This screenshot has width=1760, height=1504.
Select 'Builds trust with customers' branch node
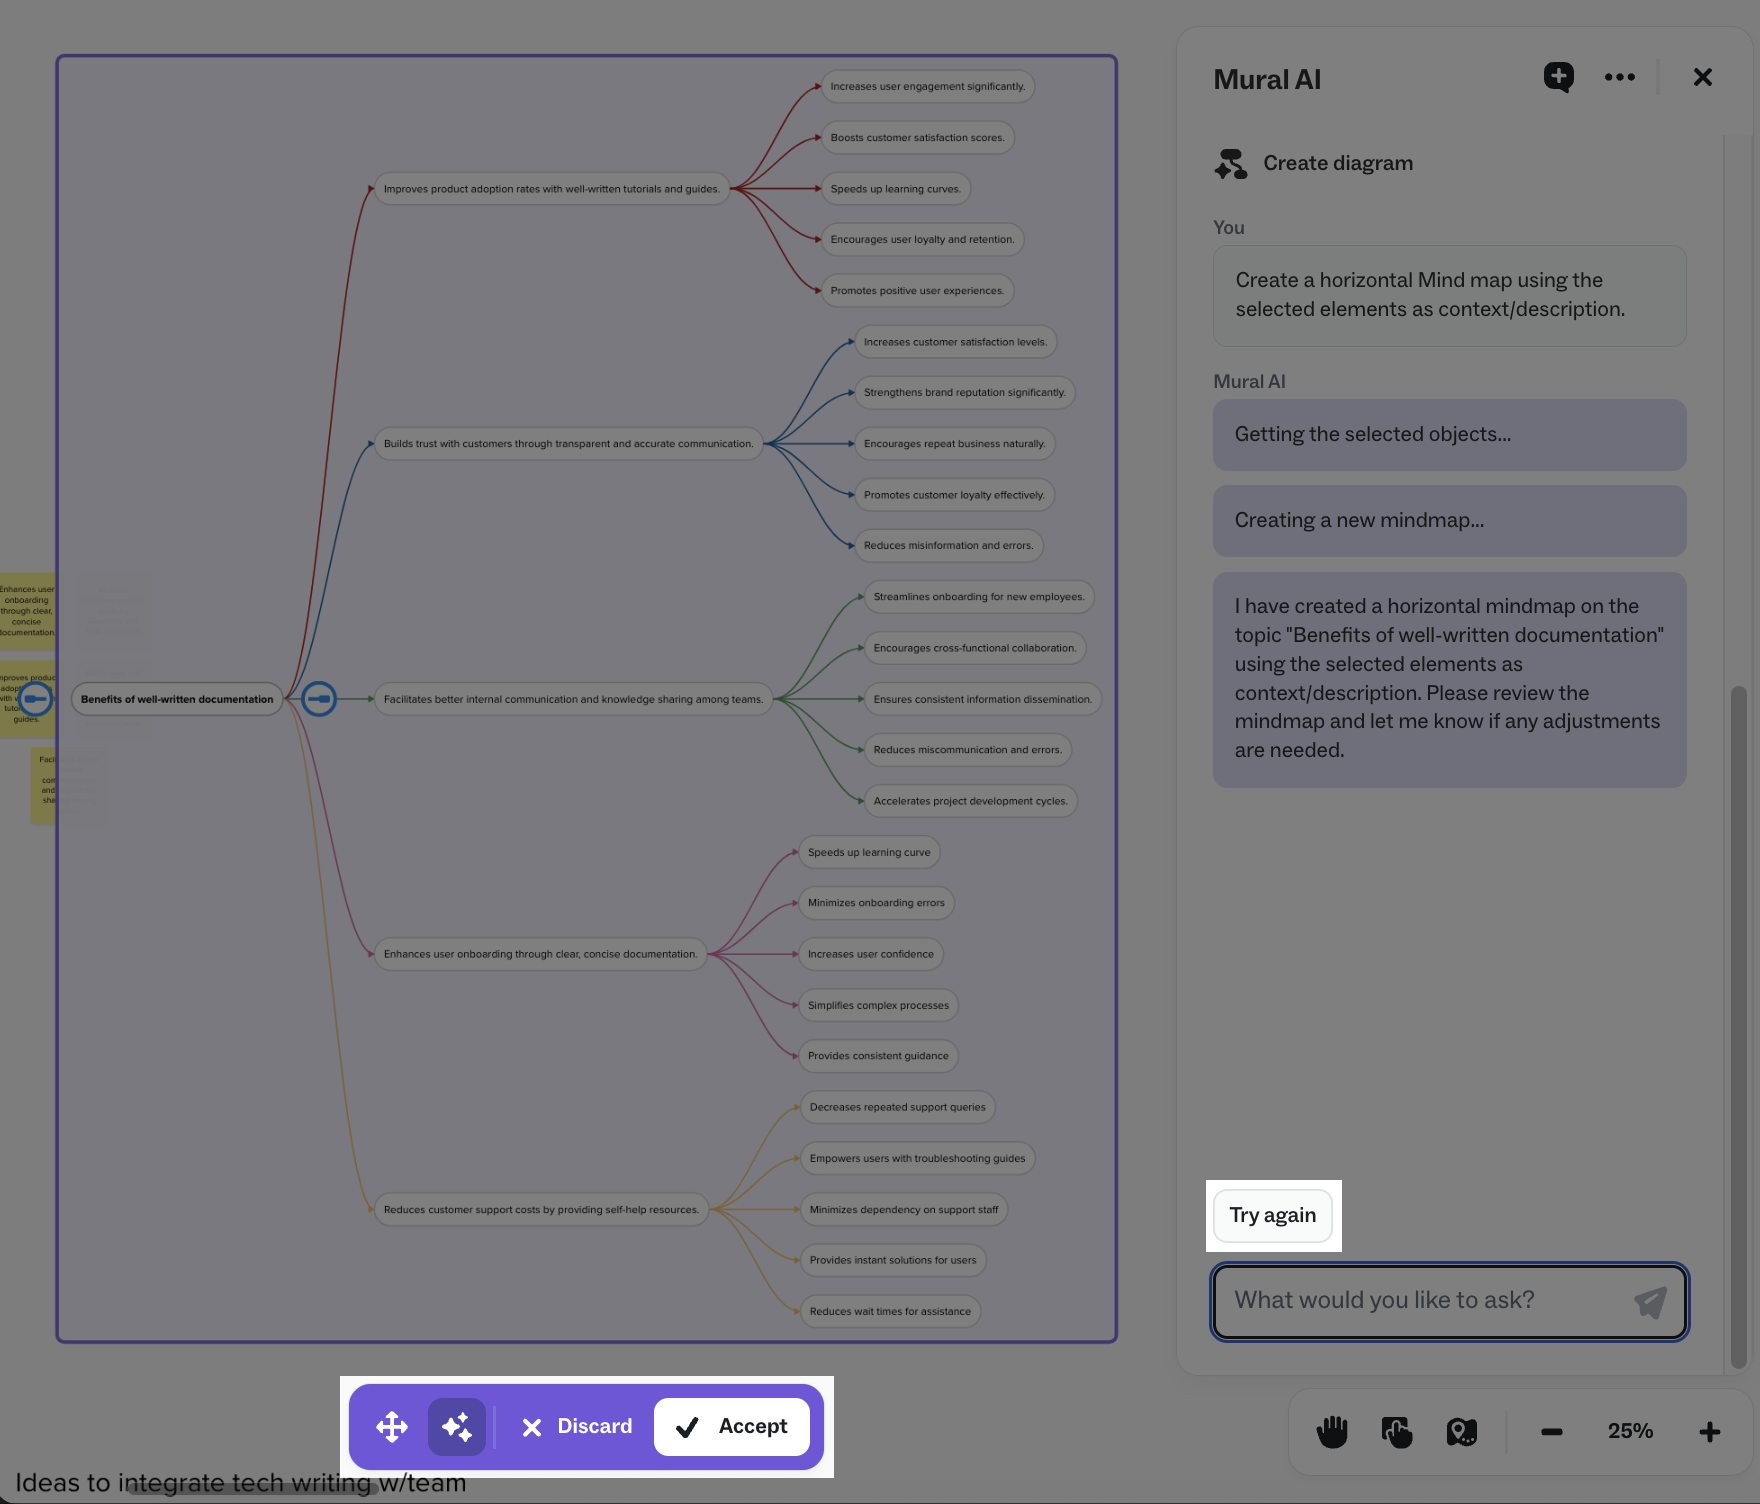tap(569, 444)
